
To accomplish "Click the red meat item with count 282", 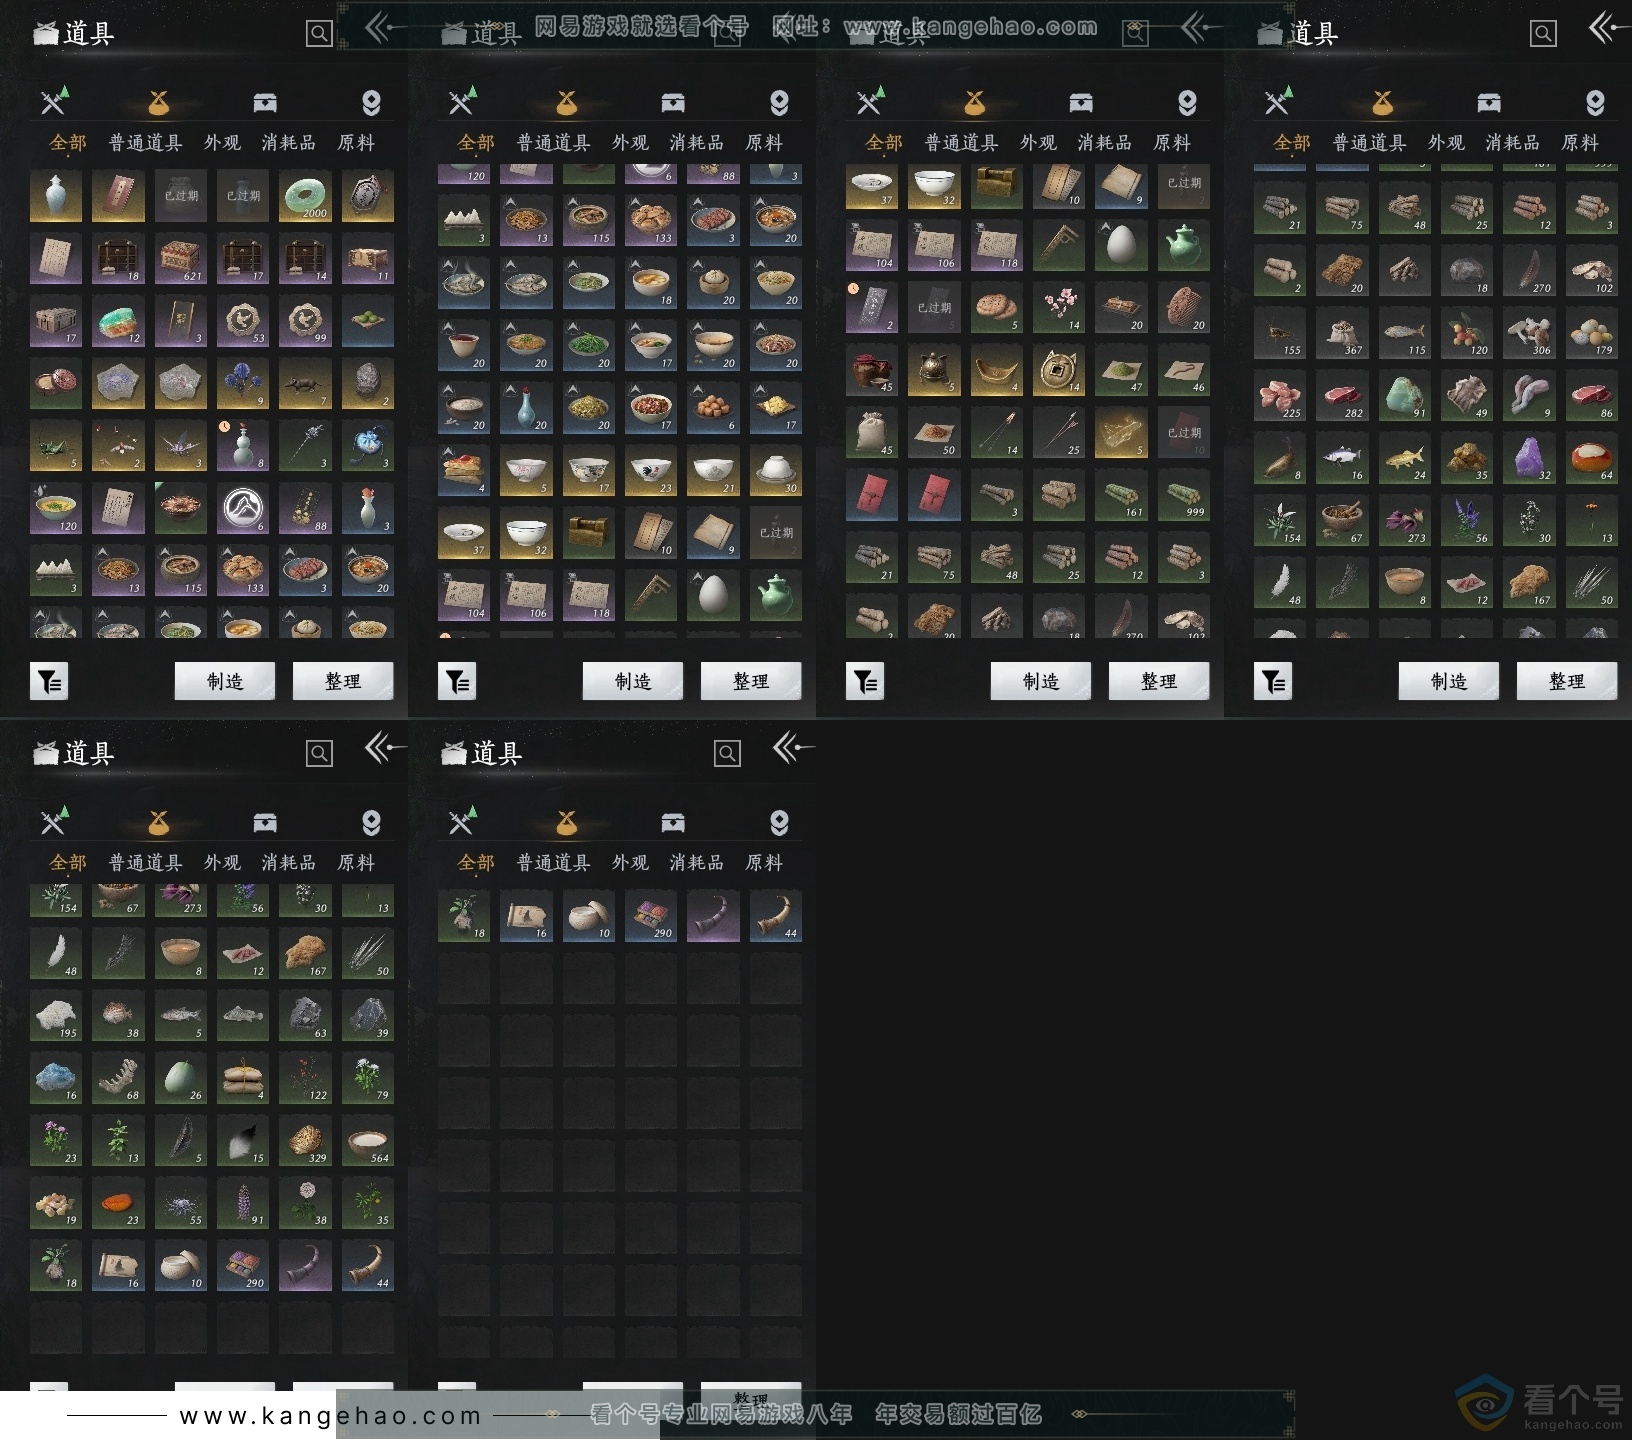I will [1342, 396].
